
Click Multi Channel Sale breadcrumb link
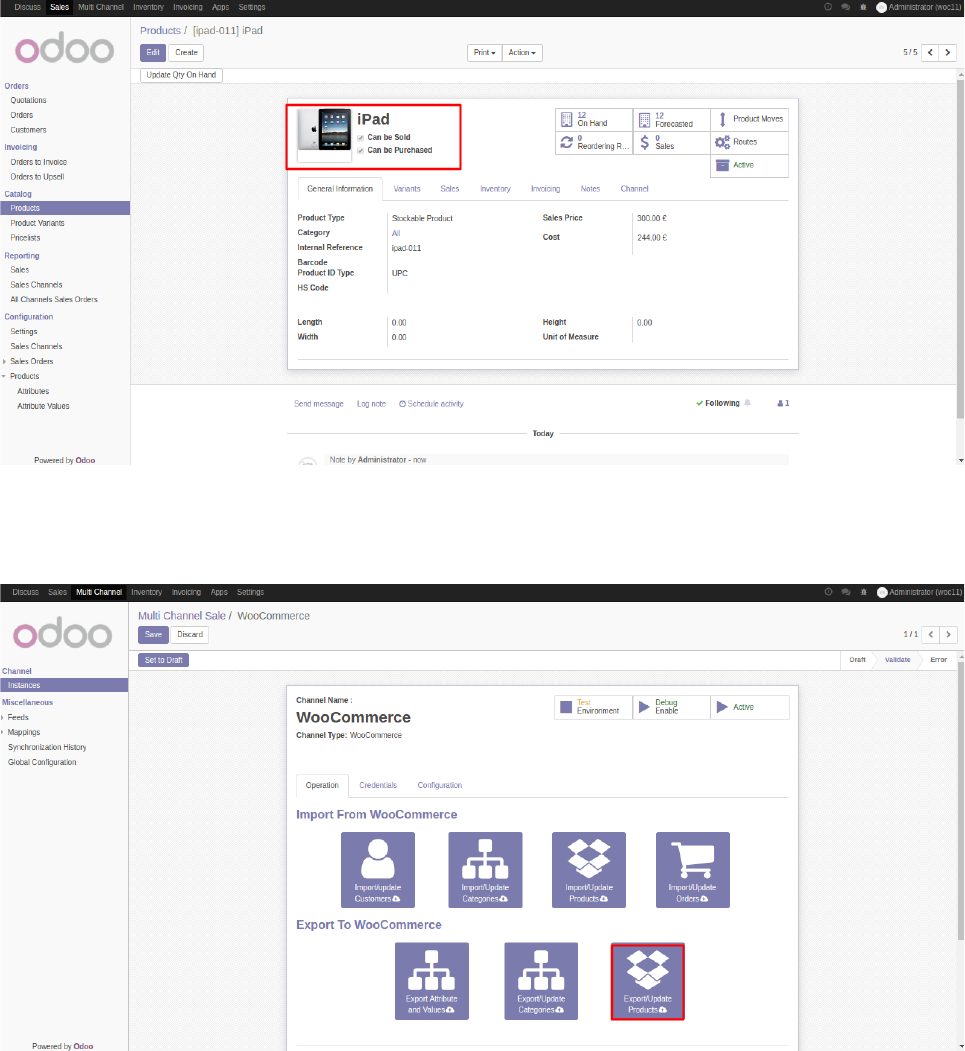[x=182, y=616]
